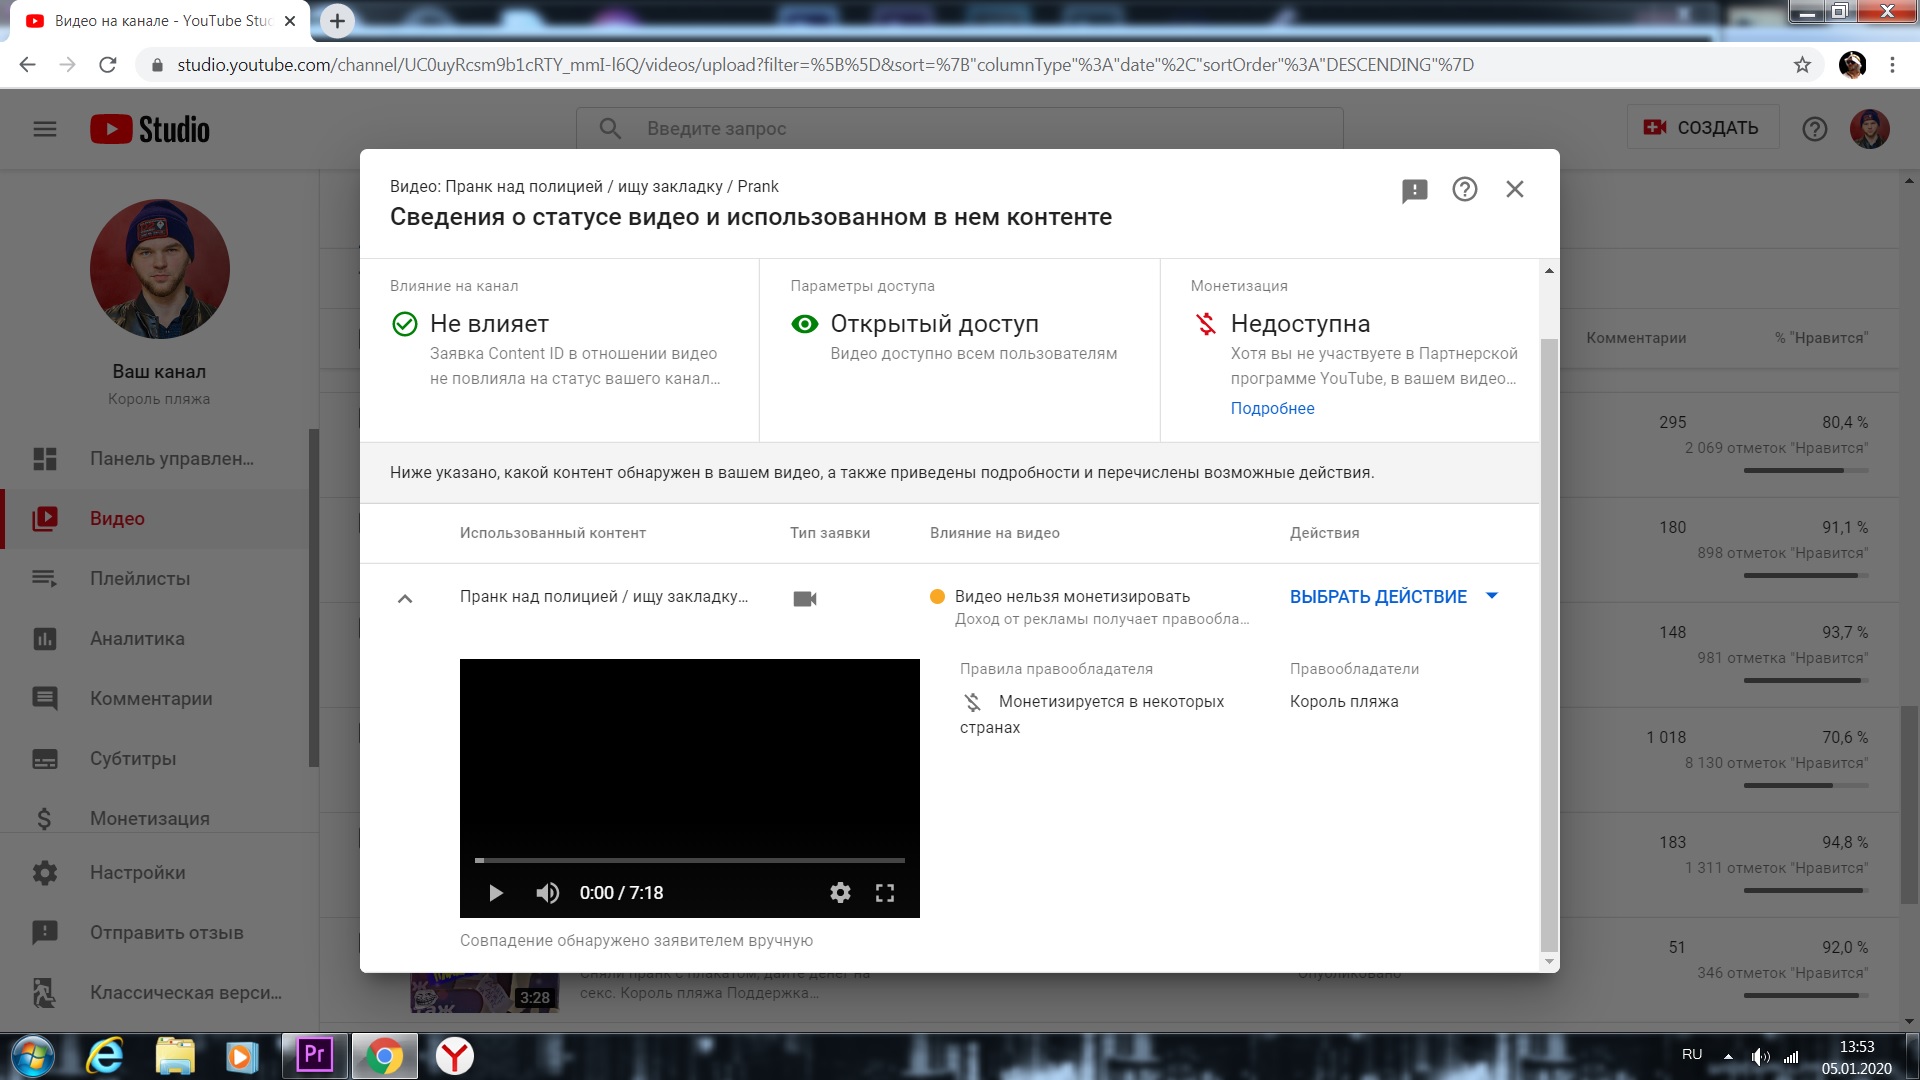Open video player settings gear
Image resolution: width=1920 pixels, height=1080 pixels.
(840, 893)
